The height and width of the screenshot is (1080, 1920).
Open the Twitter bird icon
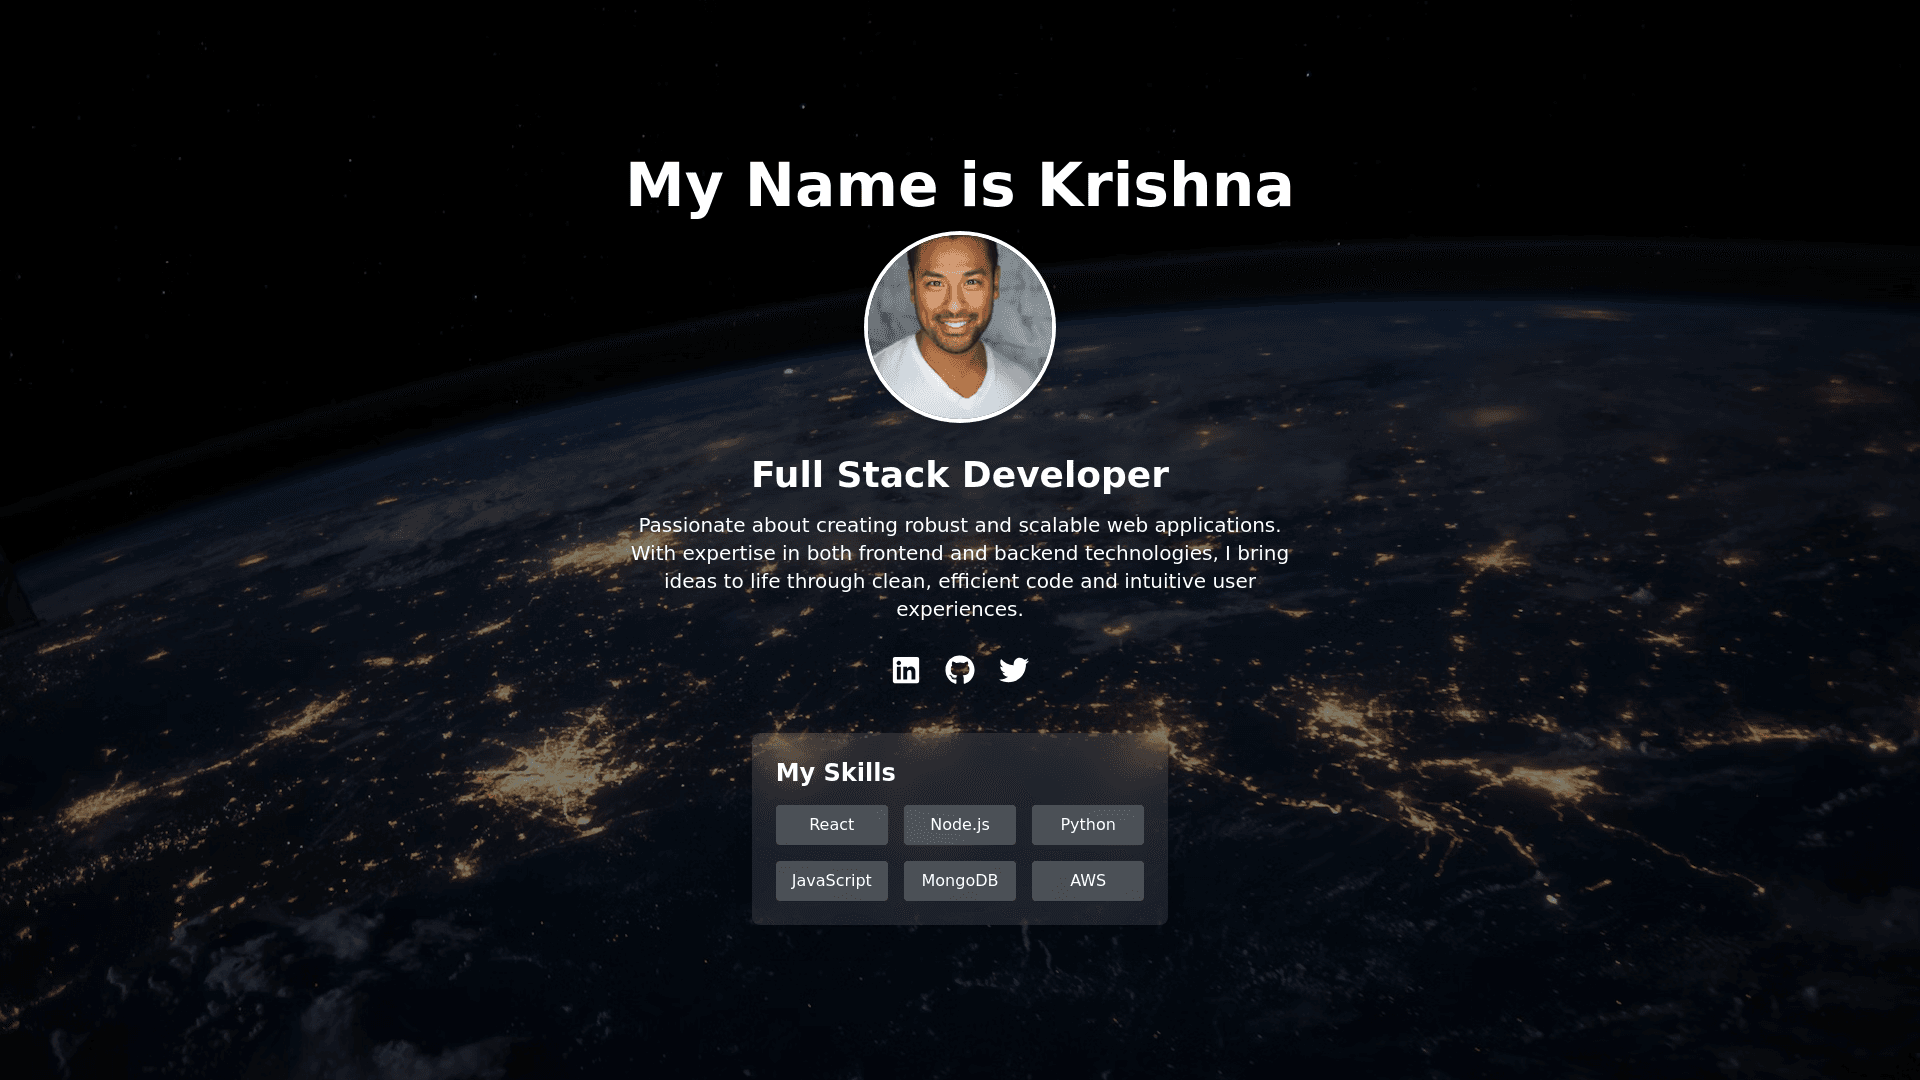(1013, 670)
